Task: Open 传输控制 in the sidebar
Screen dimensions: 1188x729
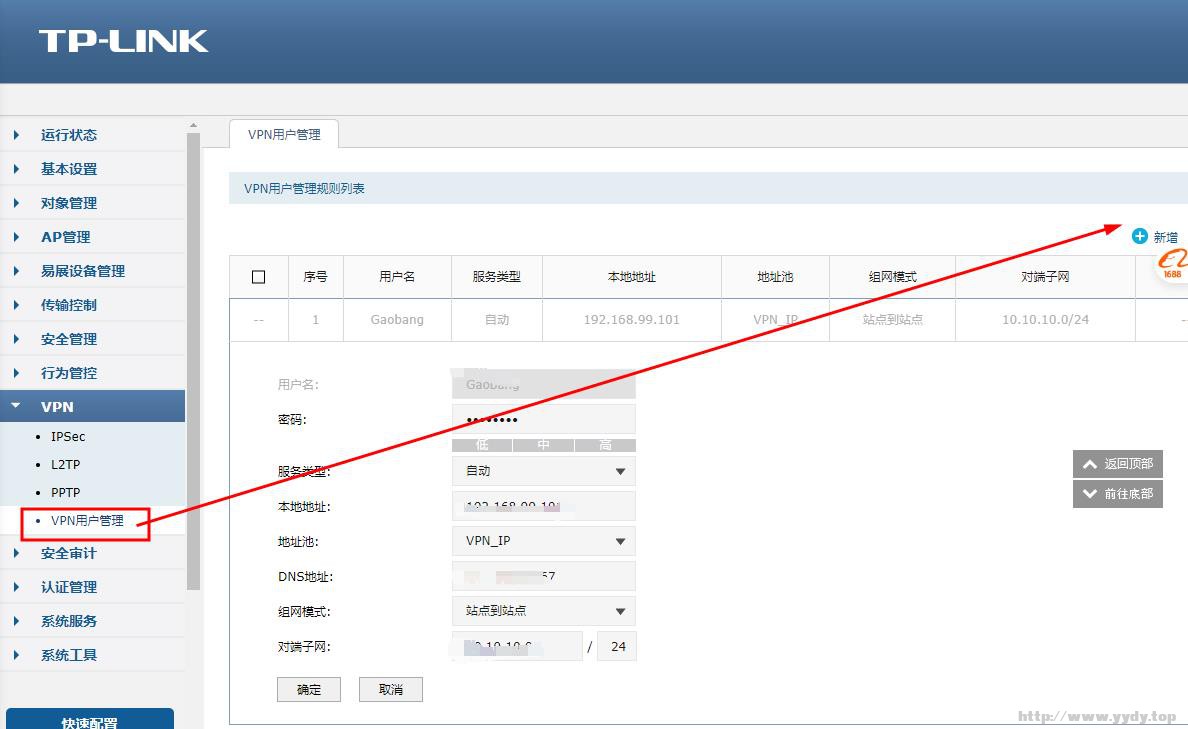Action: (x=69, y=305)
